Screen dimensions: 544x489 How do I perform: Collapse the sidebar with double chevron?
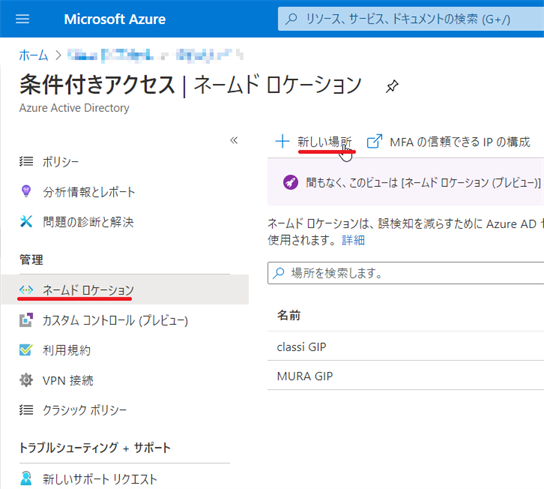[234, 140]
